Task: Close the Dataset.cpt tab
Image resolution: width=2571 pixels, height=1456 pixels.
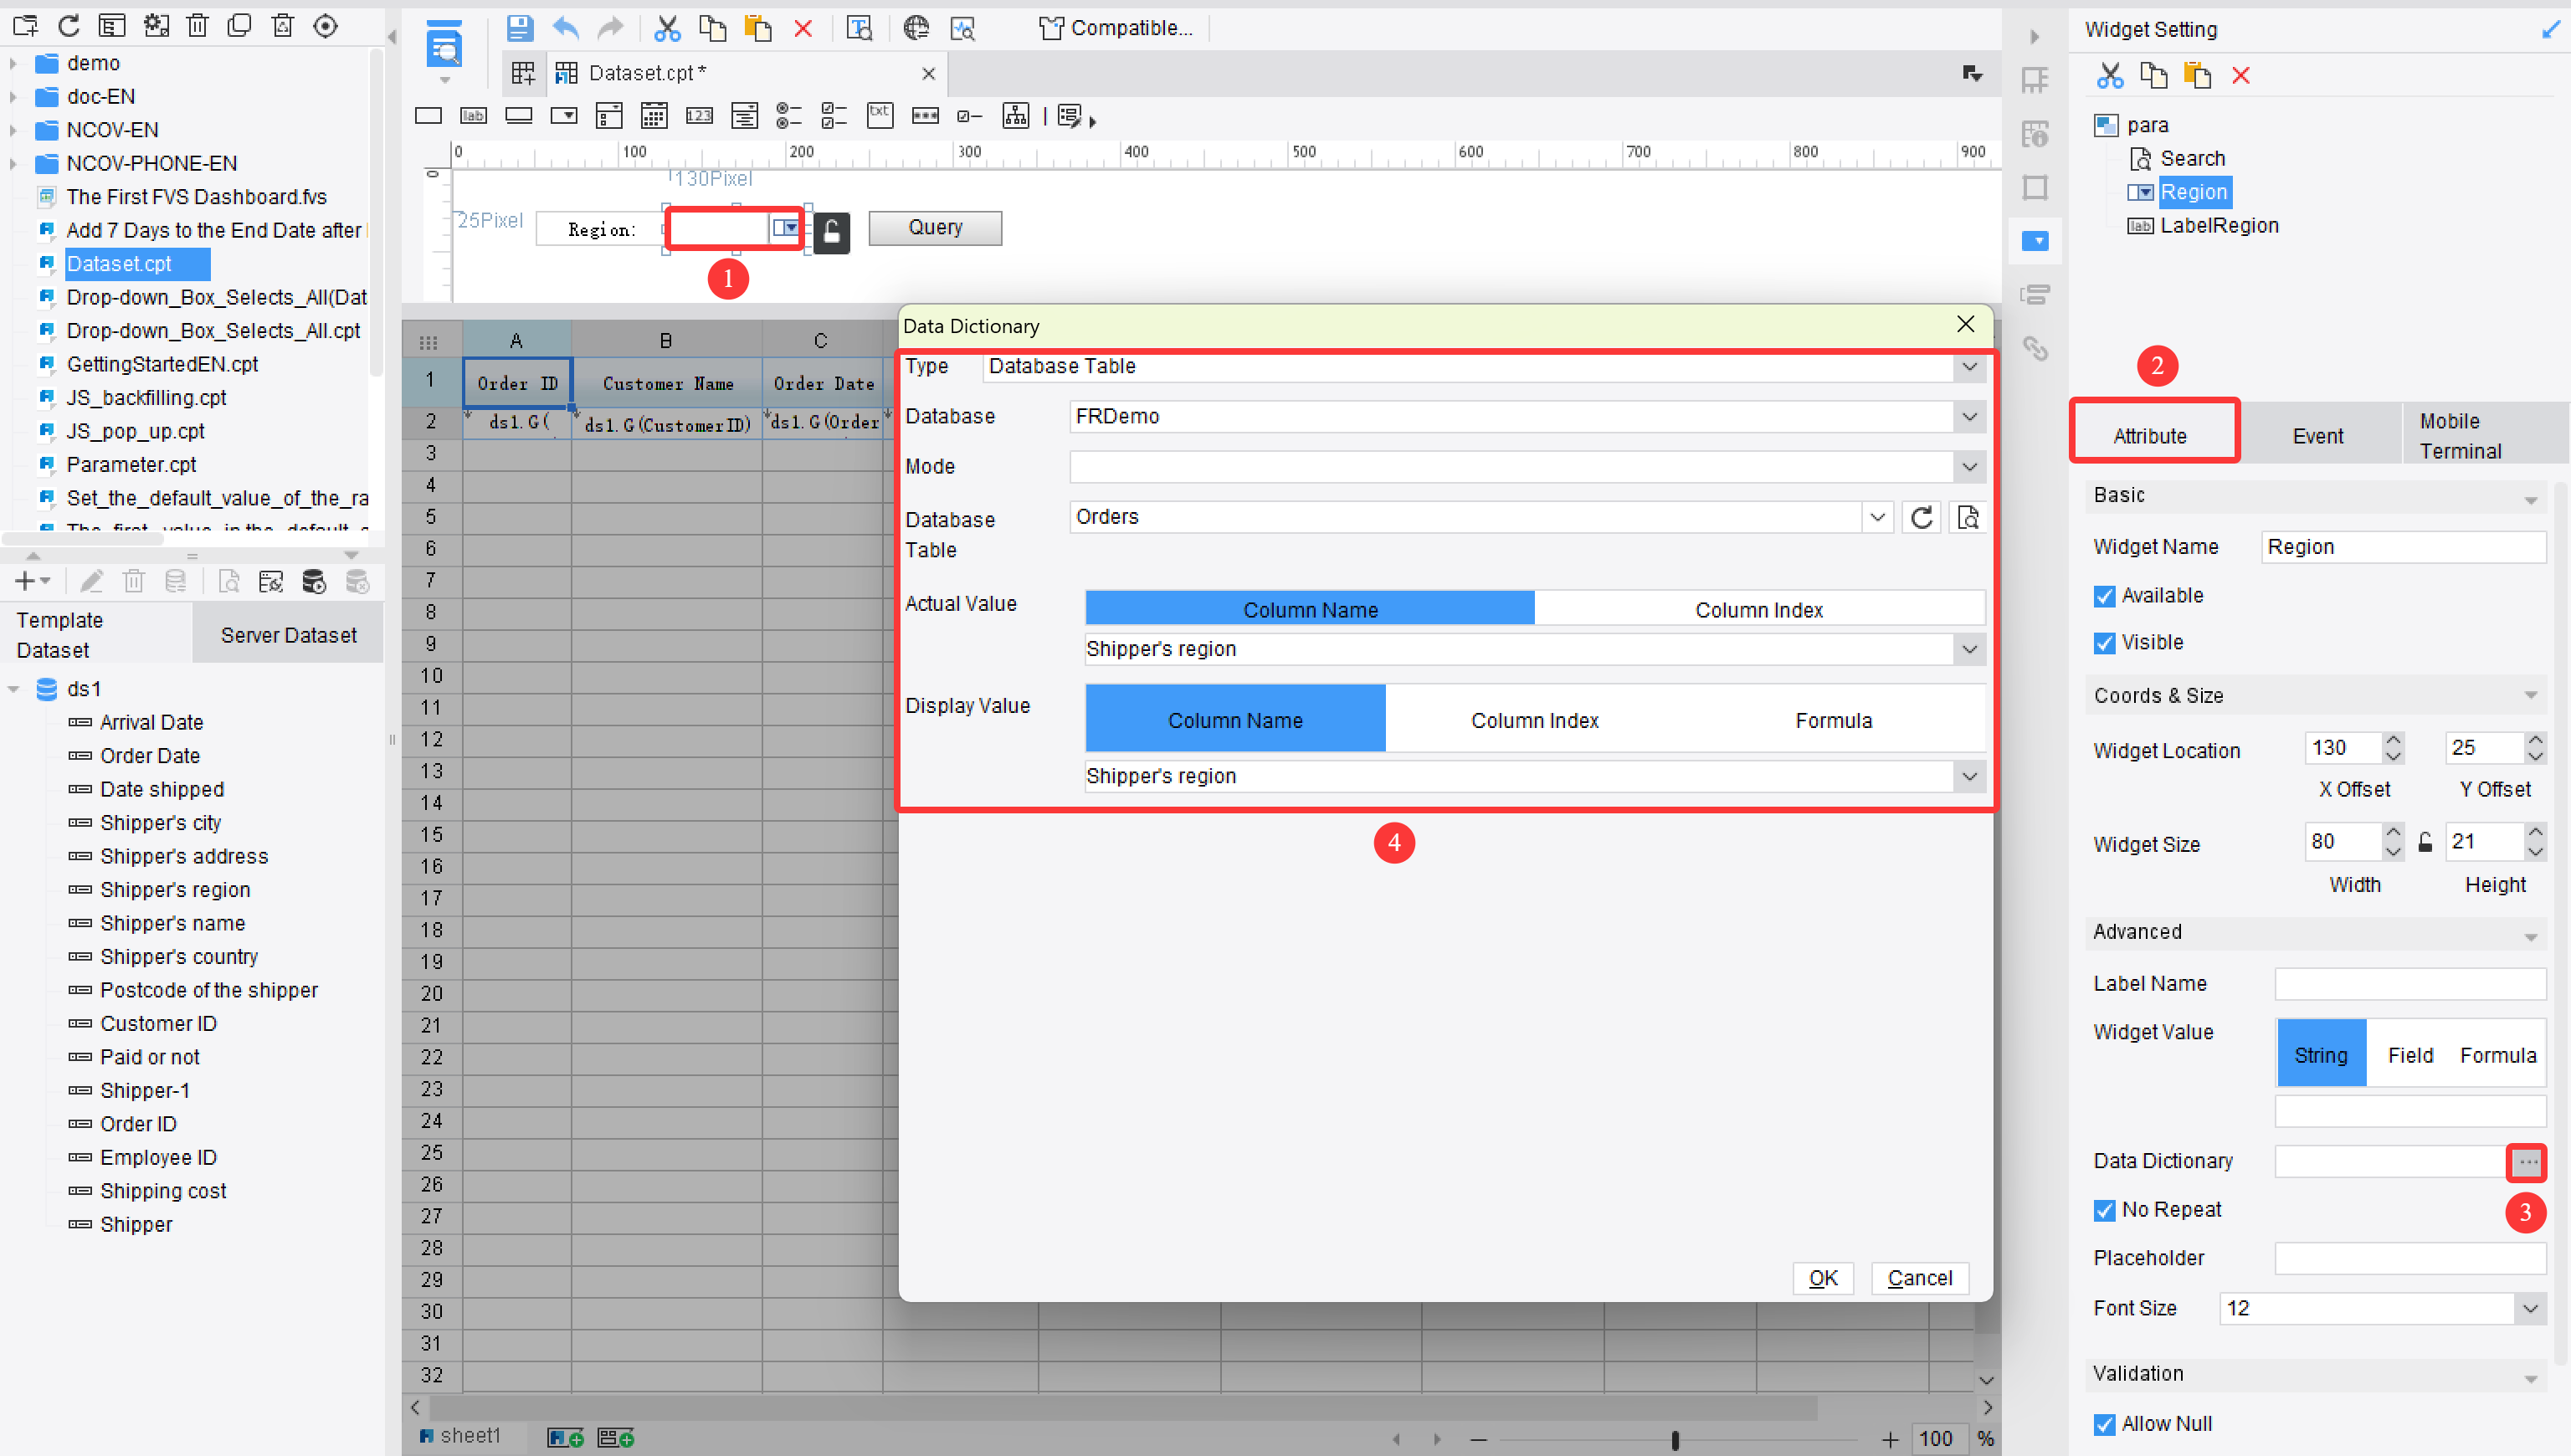Action: (928, 74)
